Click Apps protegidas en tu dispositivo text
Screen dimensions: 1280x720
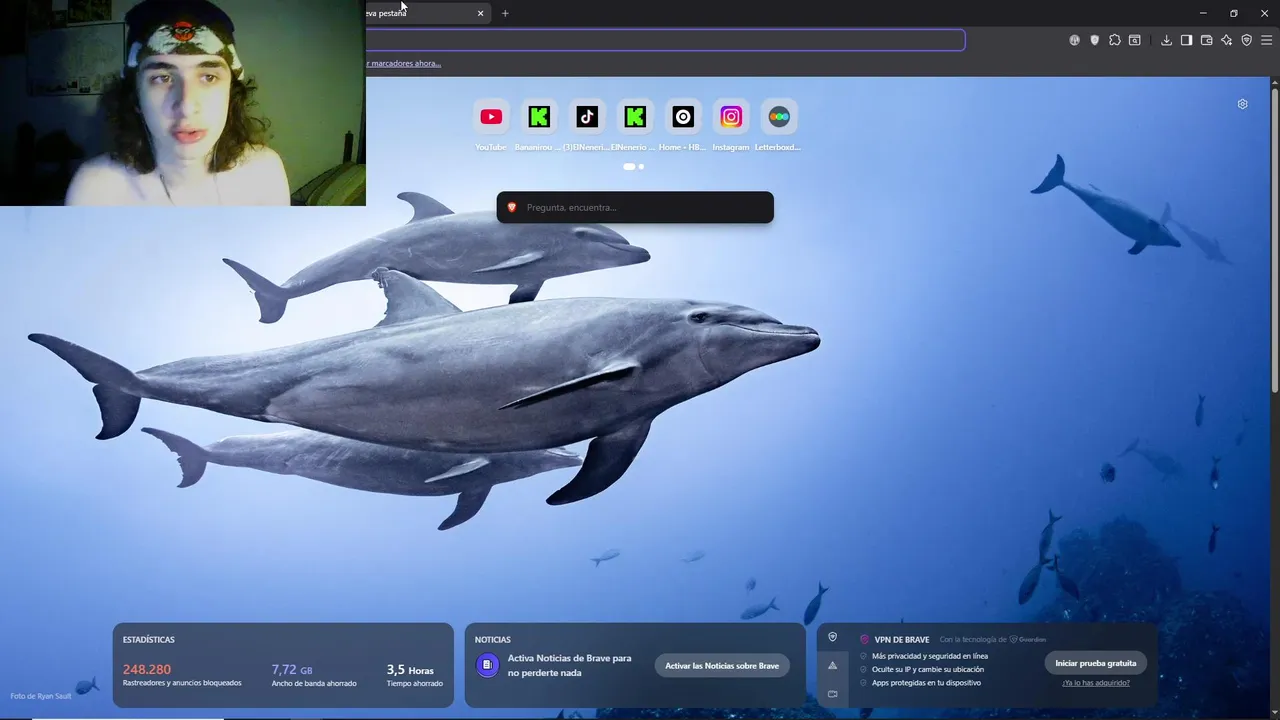[x=926, y=683]
